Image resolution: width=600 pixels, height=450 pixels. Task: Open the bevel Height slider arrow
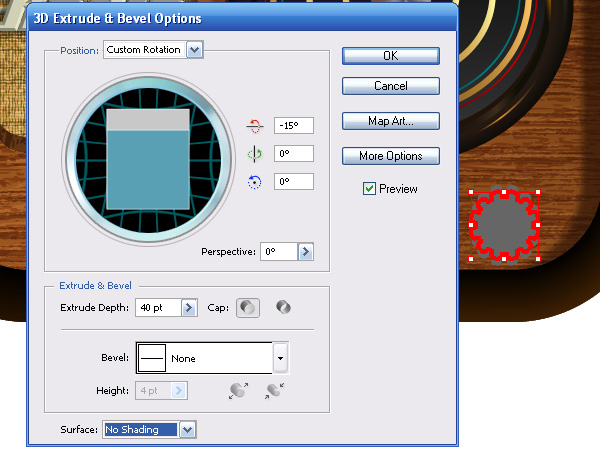pos(179,391)
